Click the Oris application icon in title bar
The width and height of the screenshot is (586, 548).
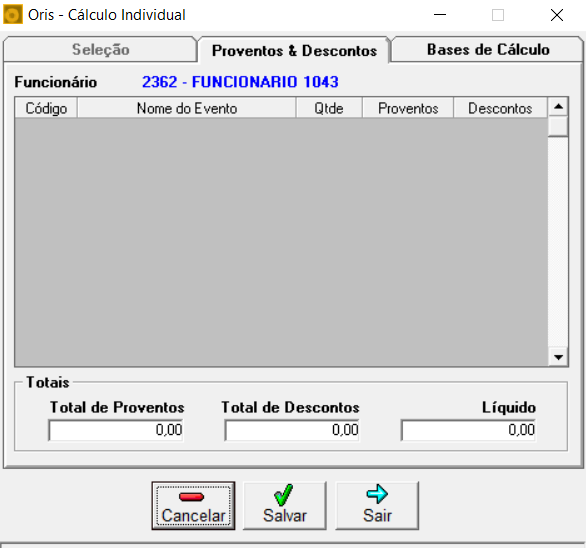pos(13,15)
